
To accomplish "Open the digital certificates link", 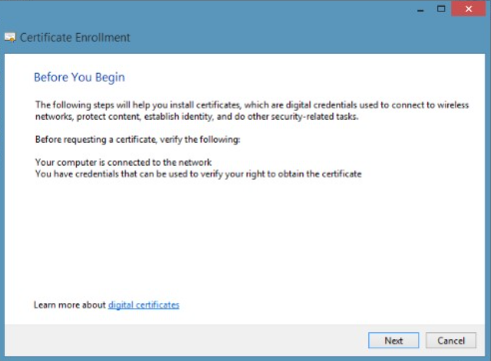I will click(x=144, y=305).
